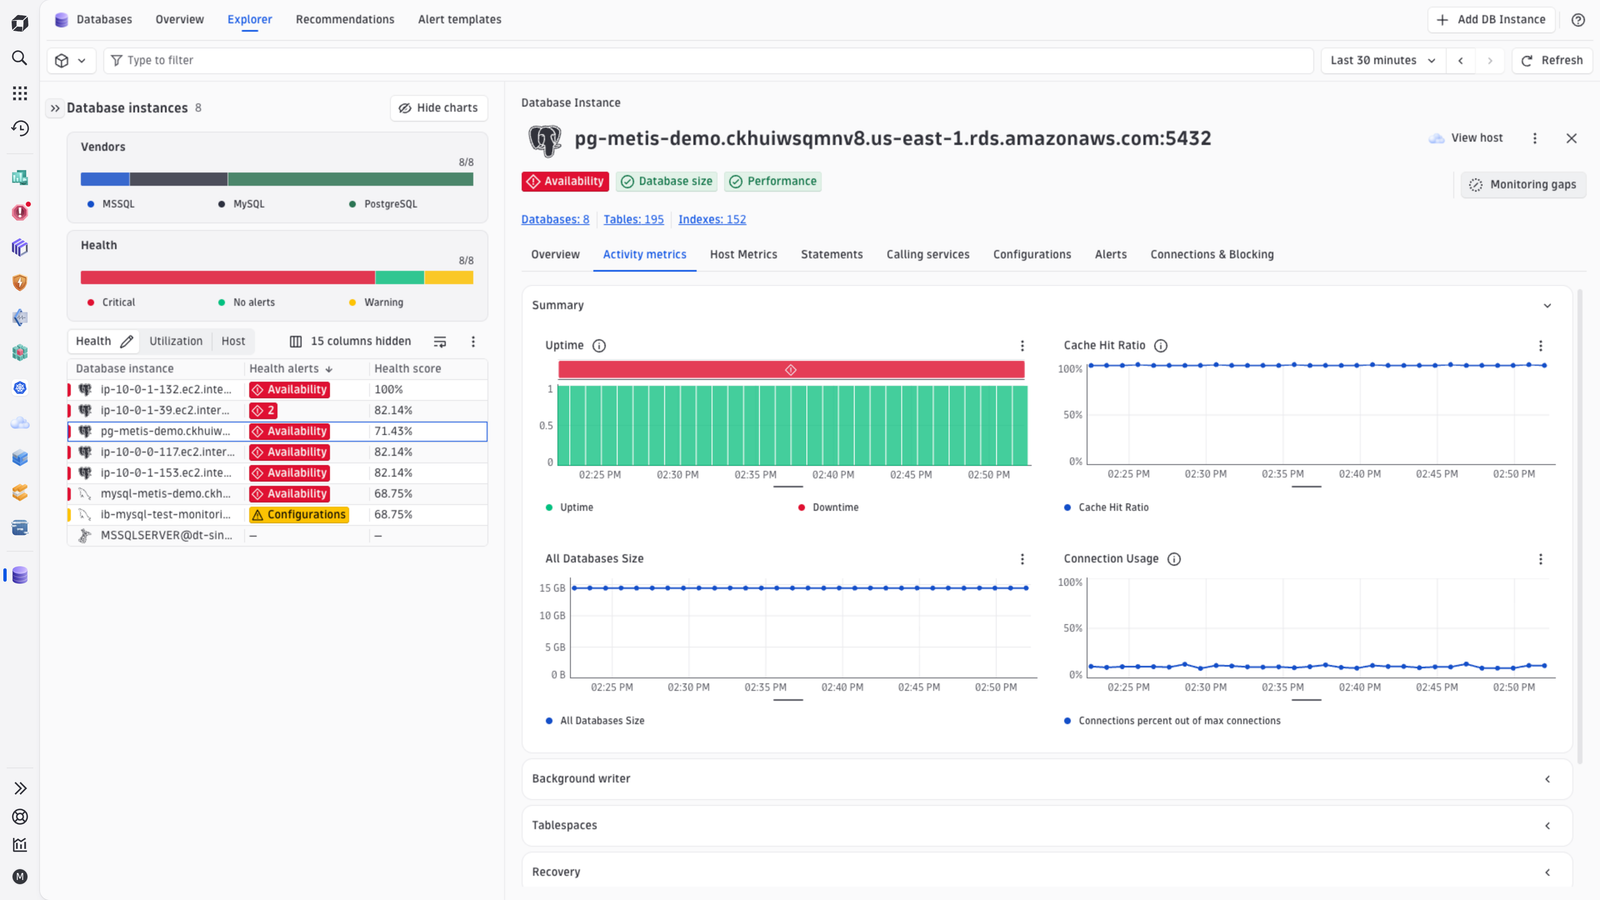Open table row density settings icon

pos(440,342)
